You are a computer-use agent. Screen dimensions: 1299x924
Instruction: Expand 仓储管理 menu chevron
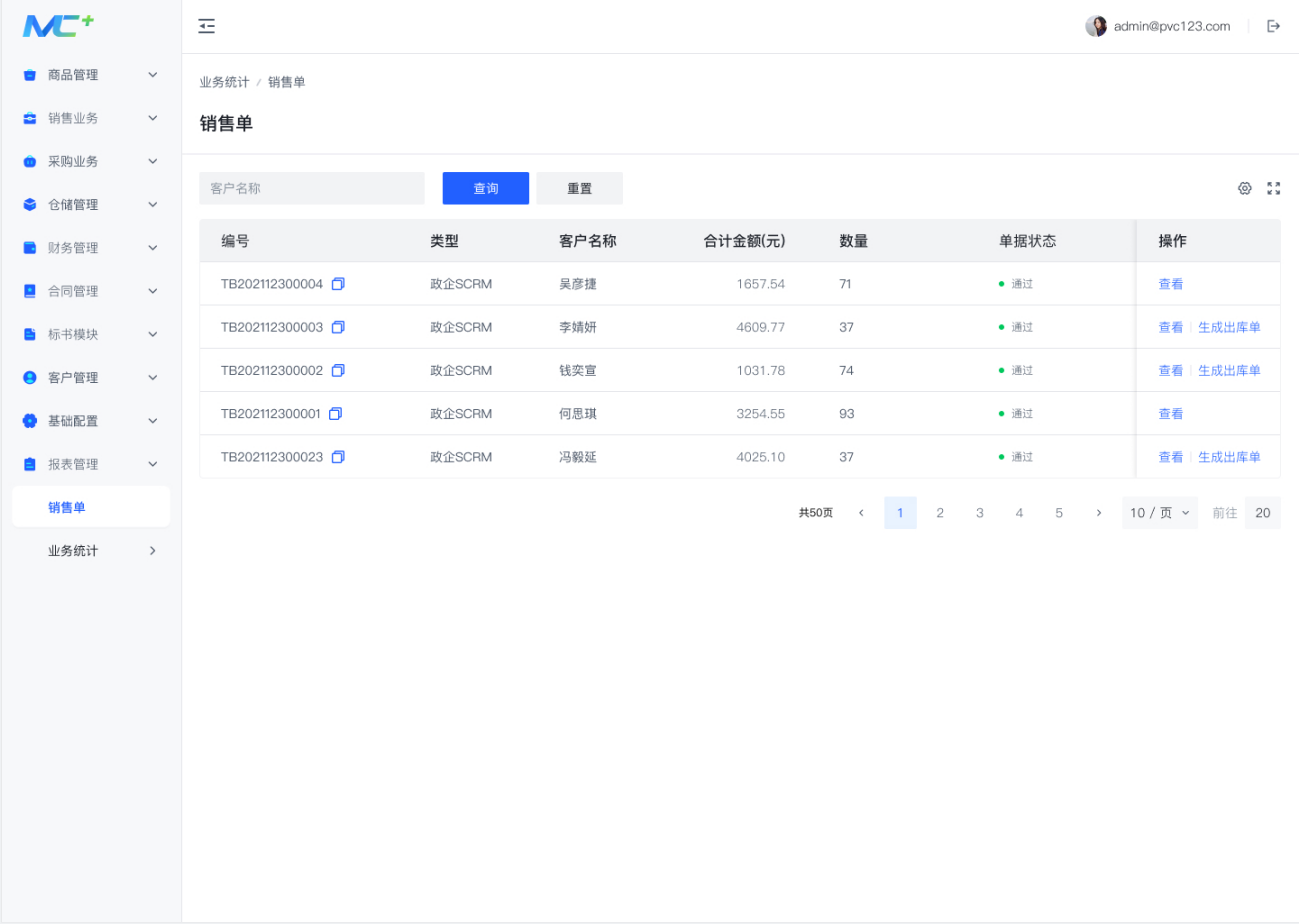click(x=153, y=205)
